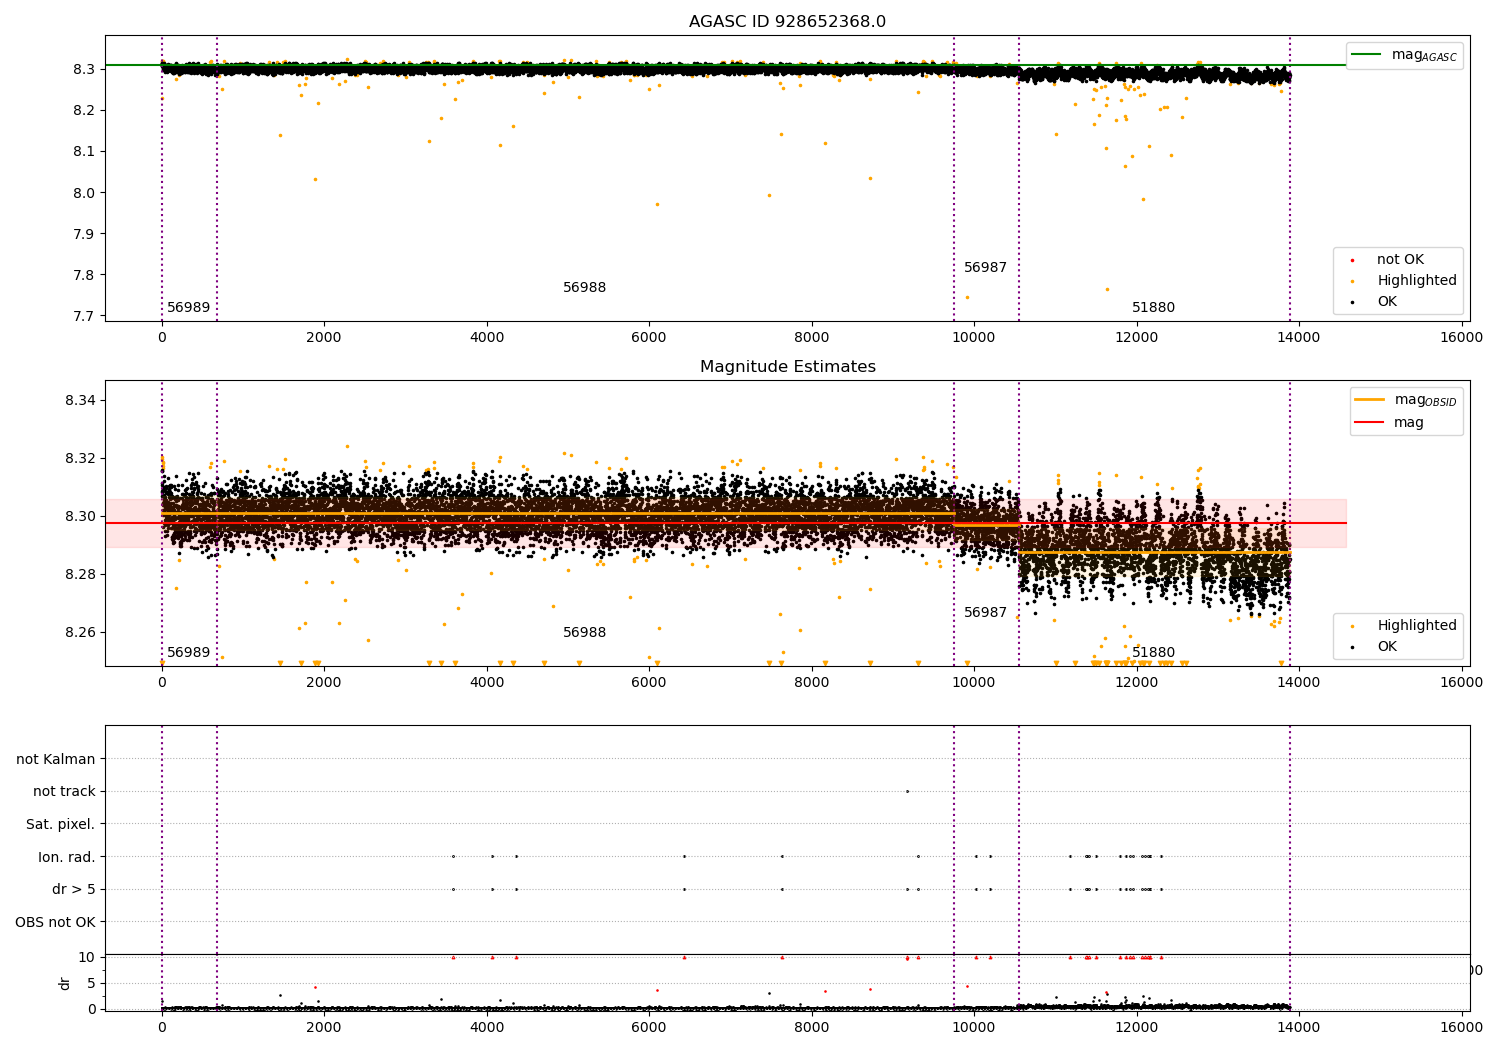
Task: Click the '8000' x-tick under the top plot
Action: (811, 338)
